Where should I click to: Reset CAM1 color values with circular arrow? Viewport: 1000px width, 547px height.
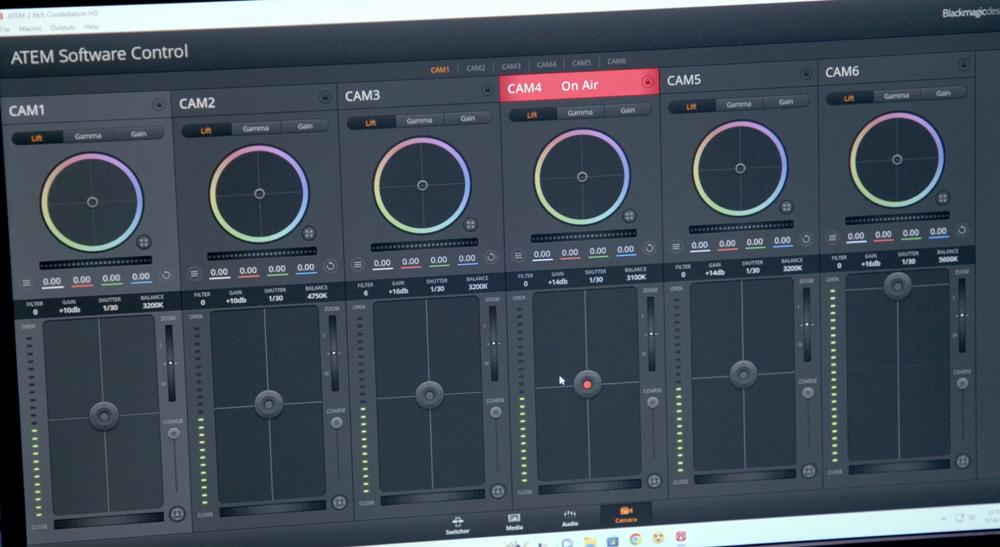pos(166,275)
